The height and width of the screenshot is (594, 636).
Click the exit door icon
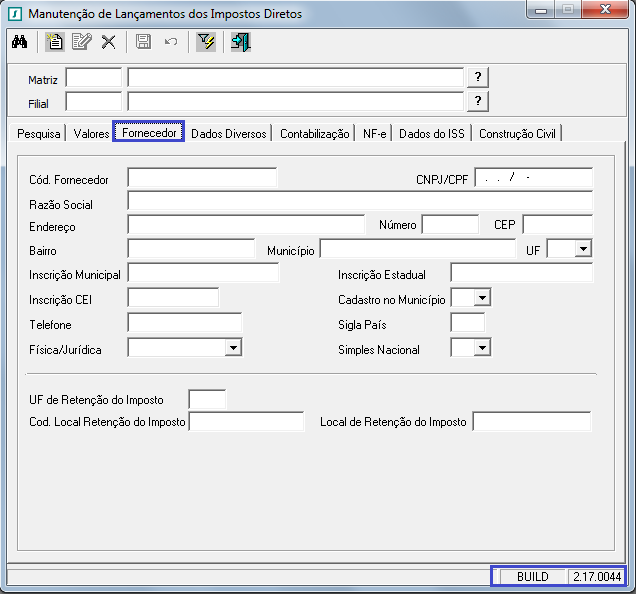(240, 42)
